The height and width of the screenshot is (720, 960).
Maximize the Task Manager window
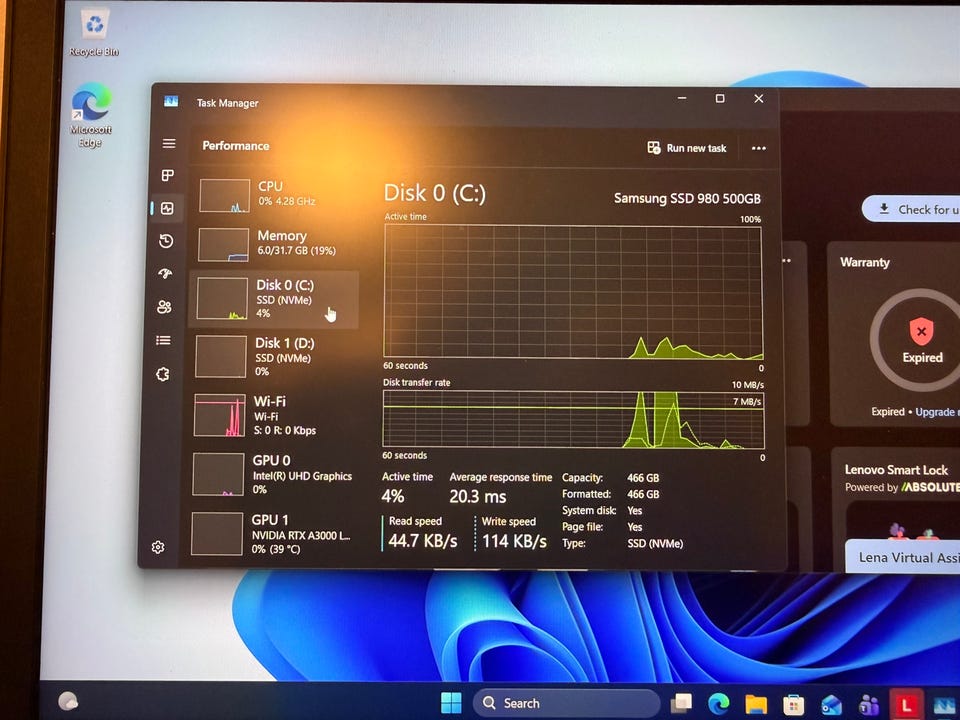[x=720, y=99]
